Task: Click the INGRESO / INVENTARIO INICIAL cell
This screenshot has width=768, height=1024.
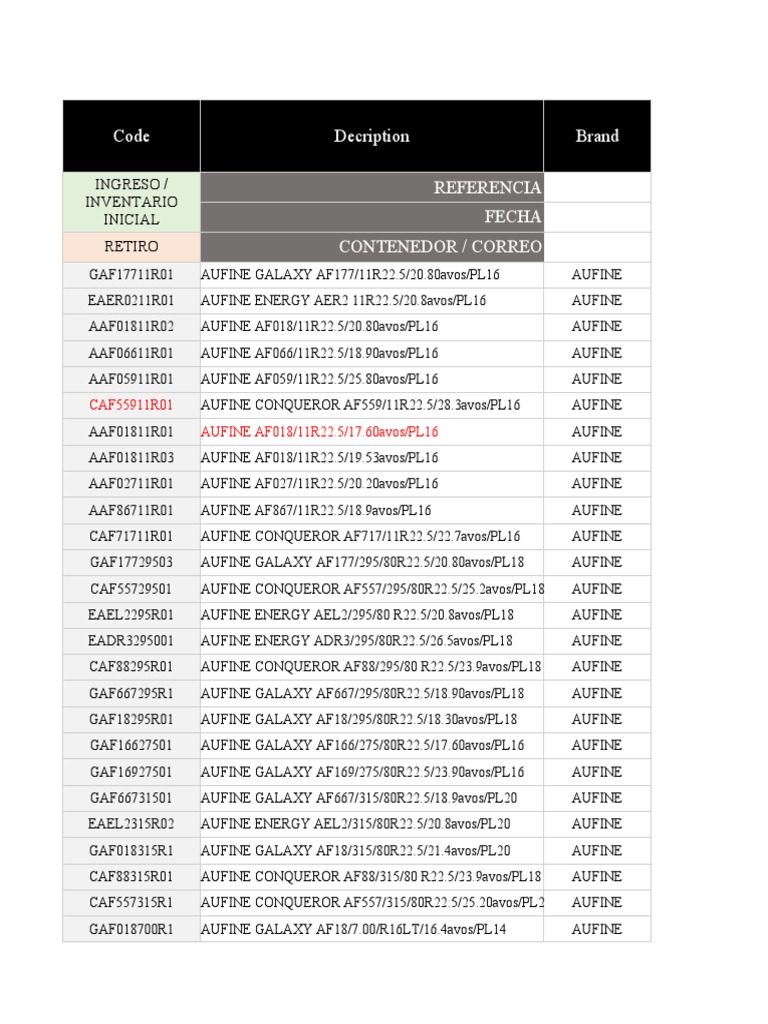Action: pos(131,202)
